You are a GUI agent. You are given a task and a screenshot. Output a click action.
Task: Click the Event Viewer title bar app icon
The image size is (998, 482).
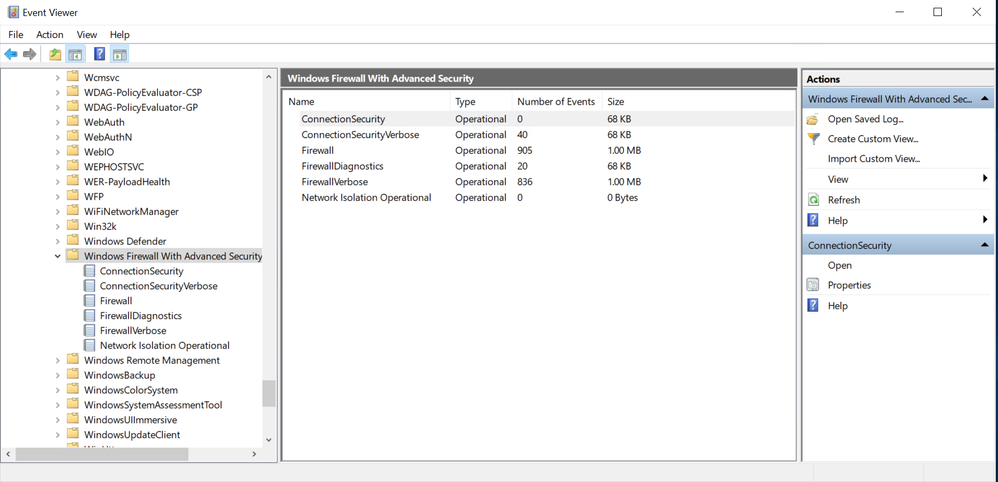(13, 12)
